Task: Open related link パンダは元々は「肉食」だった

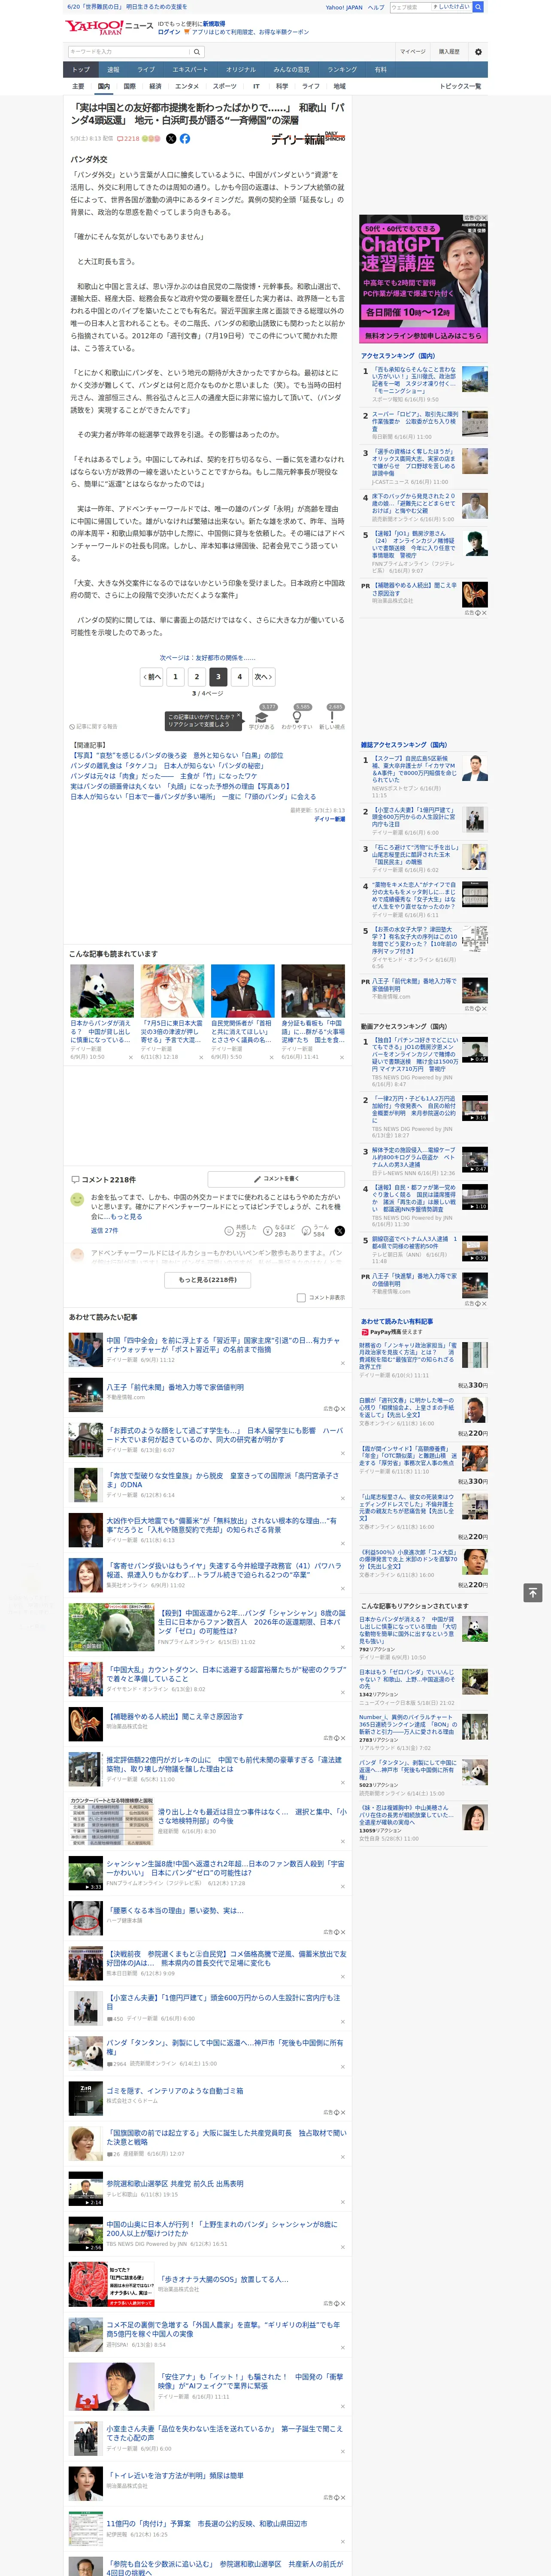Action: click(164, 776)
